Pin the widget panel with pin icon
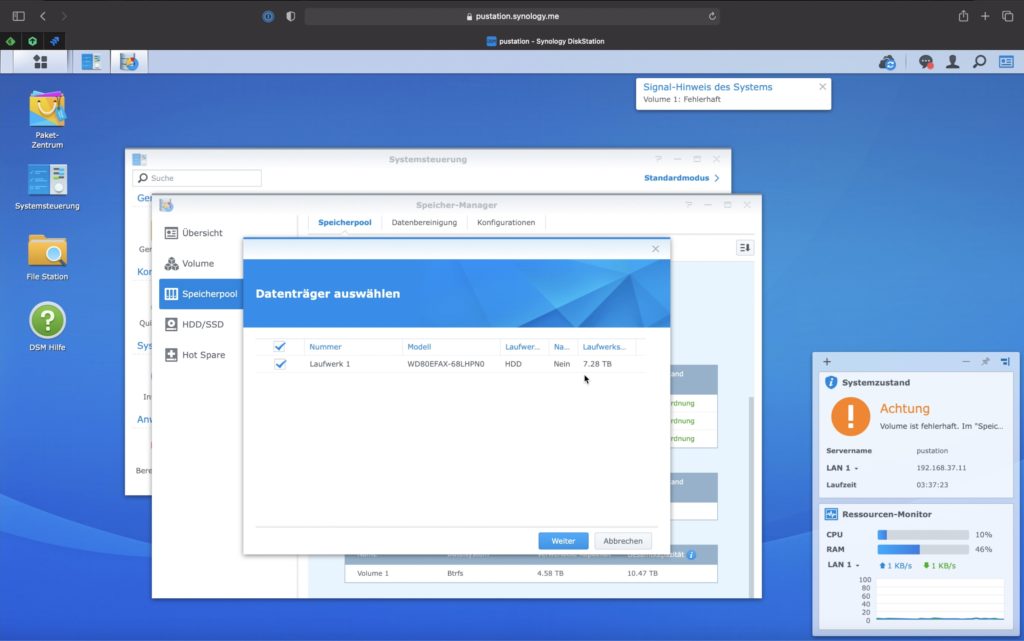 click(985, 361)
